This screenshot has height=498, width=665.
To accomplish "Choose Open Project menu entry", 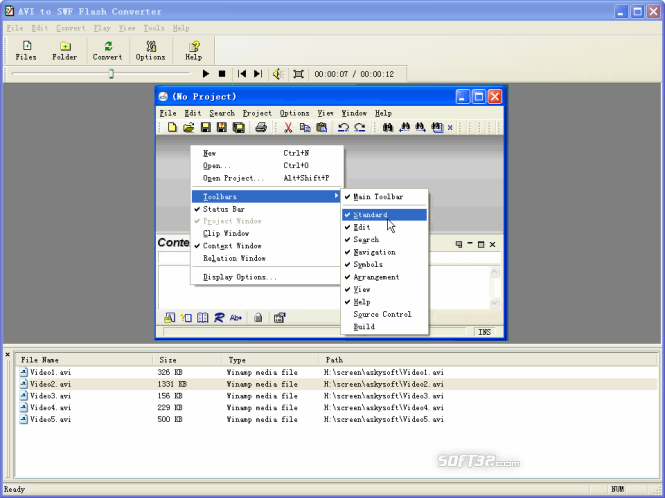I will point(266,178).
